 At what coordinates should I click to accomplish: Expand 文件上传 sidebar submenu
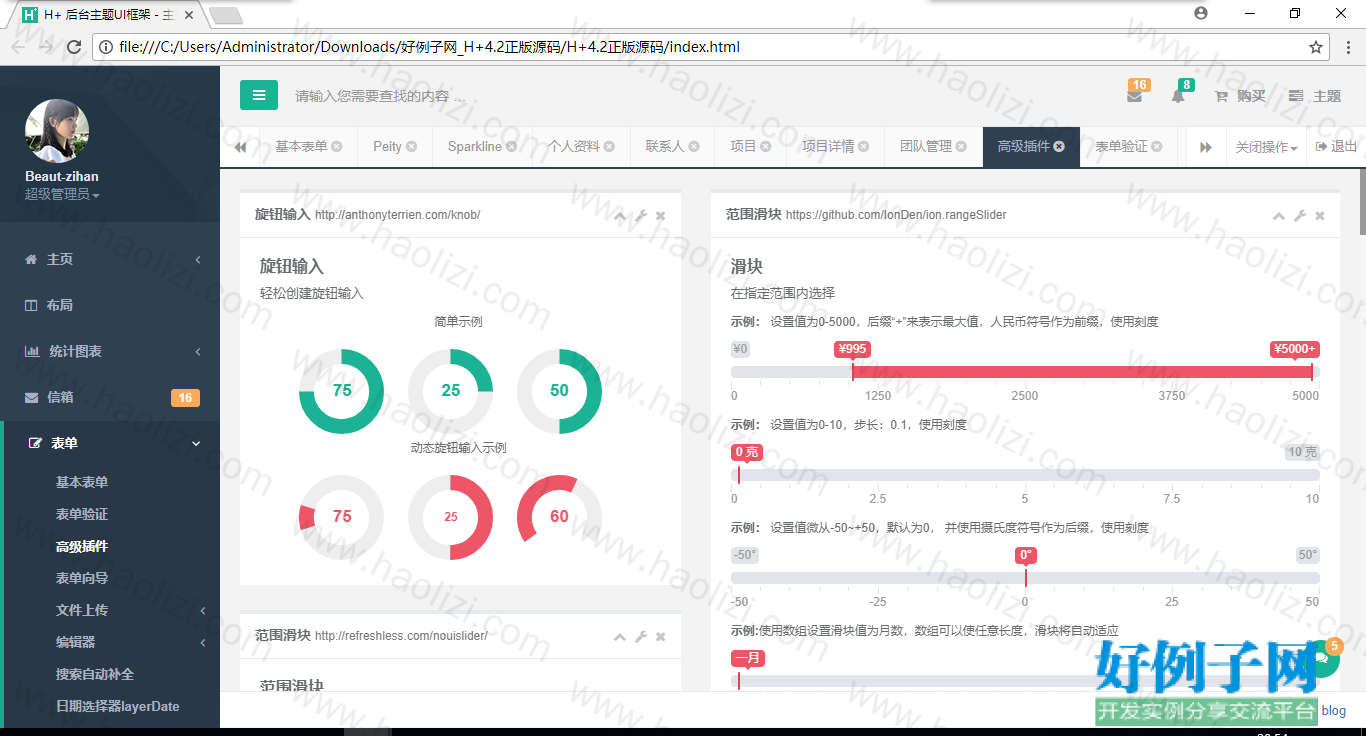112,610
